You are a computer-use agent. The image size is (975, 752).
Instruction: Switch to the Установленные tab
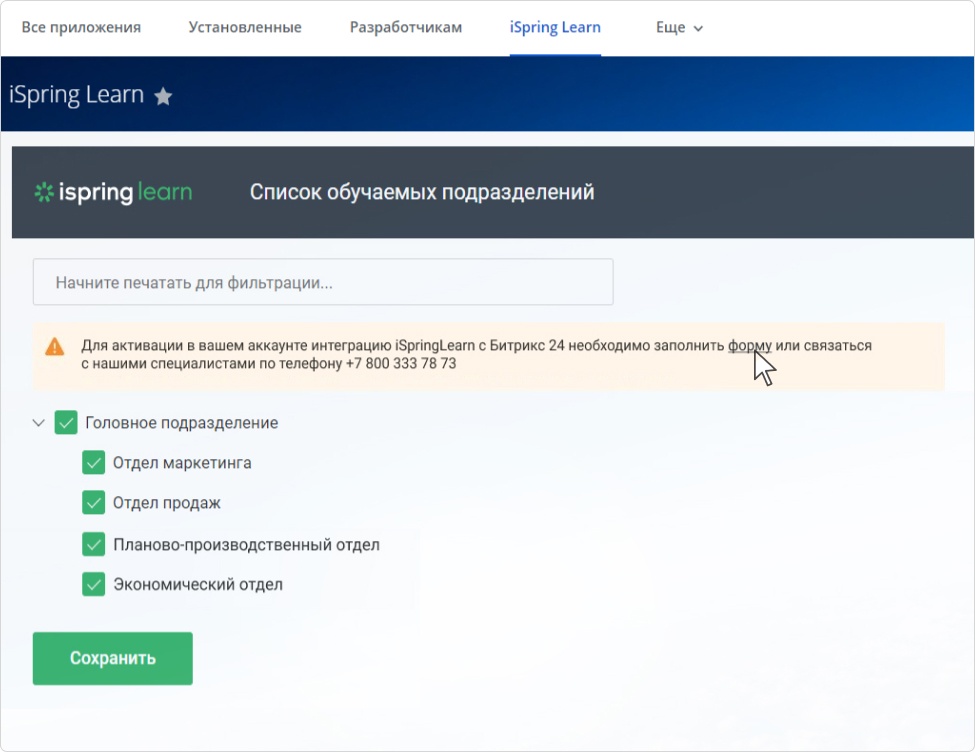(245, 27)
